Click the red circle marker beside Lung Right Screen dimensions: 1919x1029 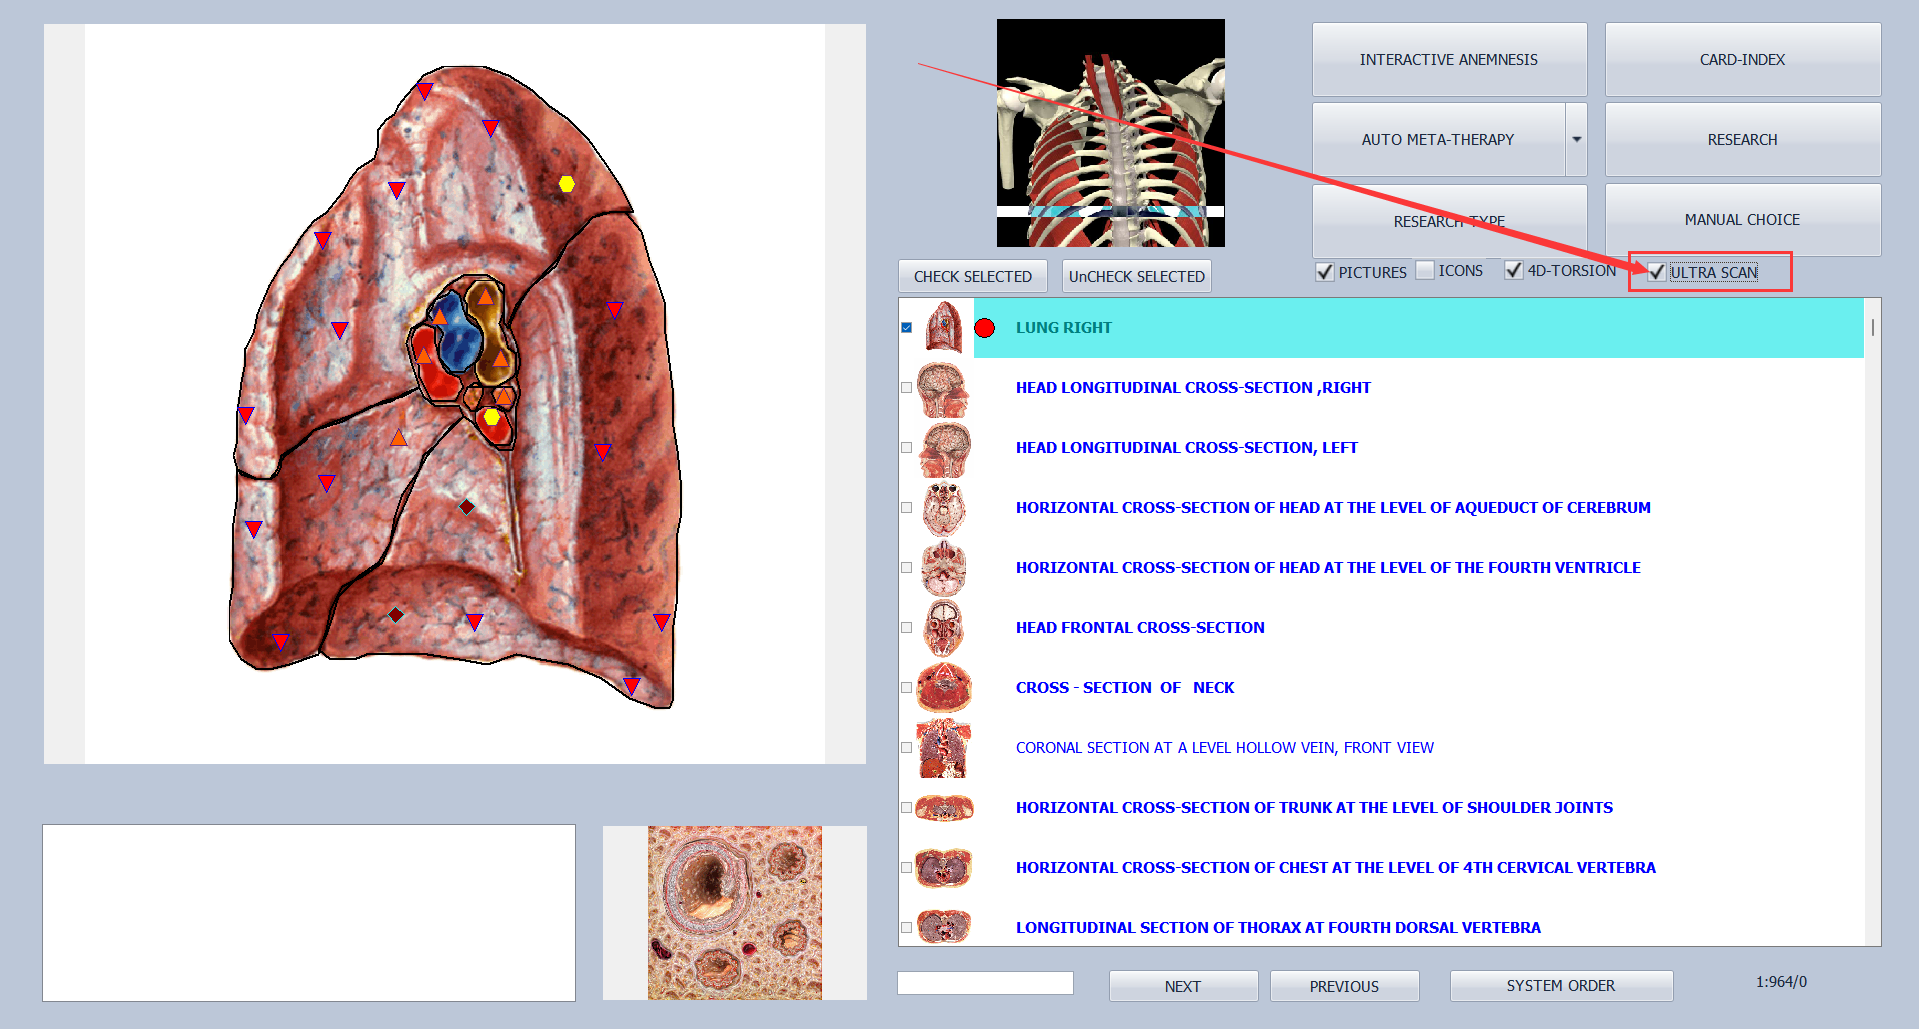tap(985, 328)
